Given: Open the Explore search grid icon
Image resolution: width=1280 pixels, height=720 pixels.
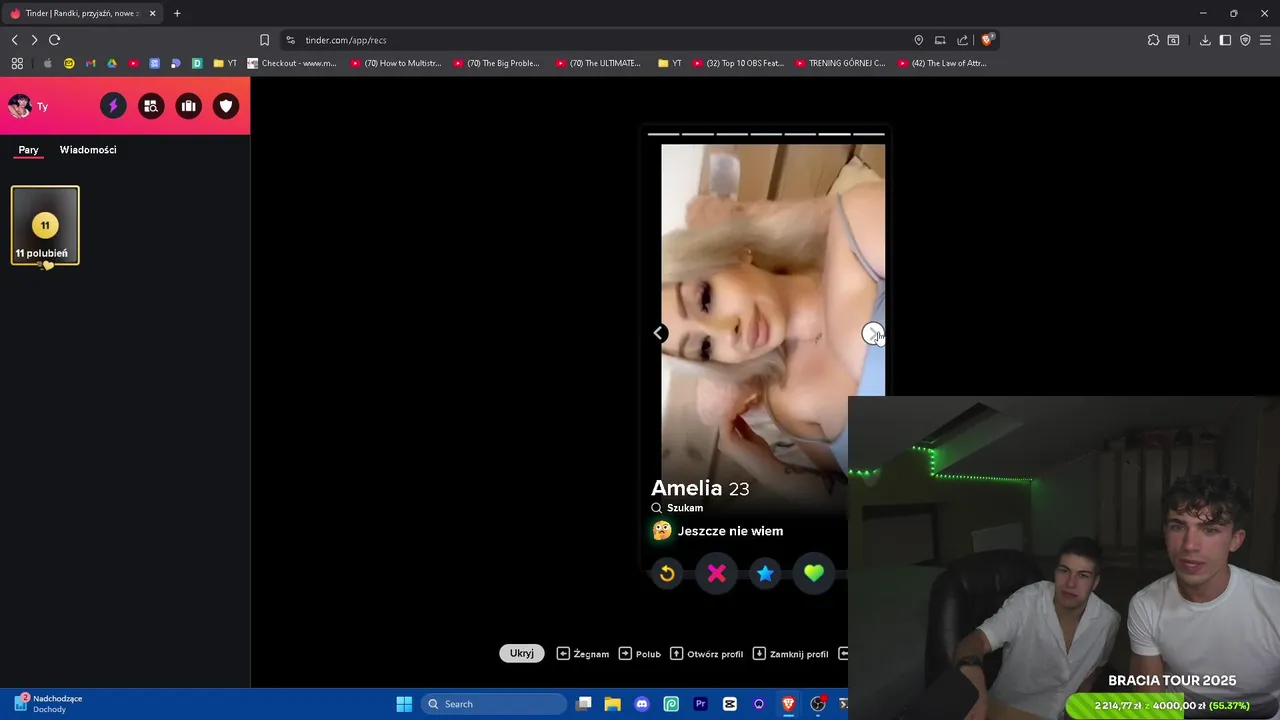Looking at the screenshot, I should (x=151, y=106).
